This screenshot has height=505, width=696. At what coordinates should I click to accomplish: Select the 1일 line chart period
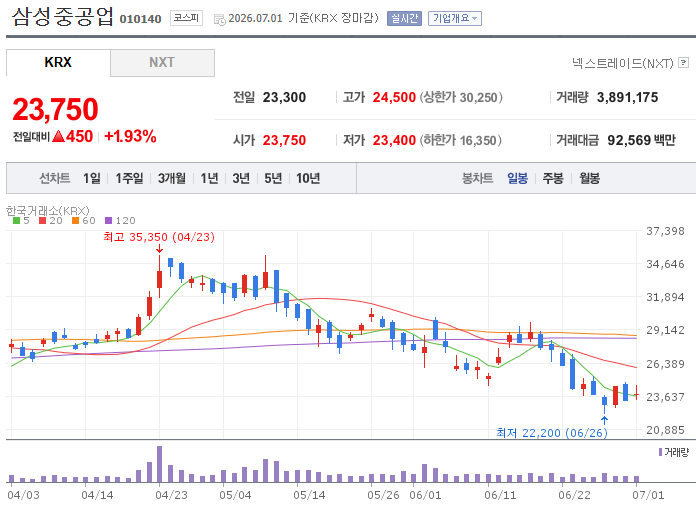coord(92,178)
